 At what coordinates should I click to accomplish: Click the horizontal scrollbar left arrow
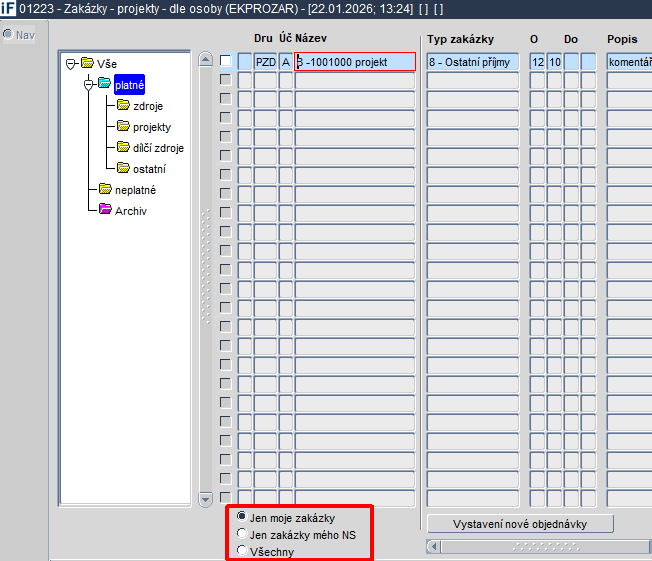(x=433, y=546)
